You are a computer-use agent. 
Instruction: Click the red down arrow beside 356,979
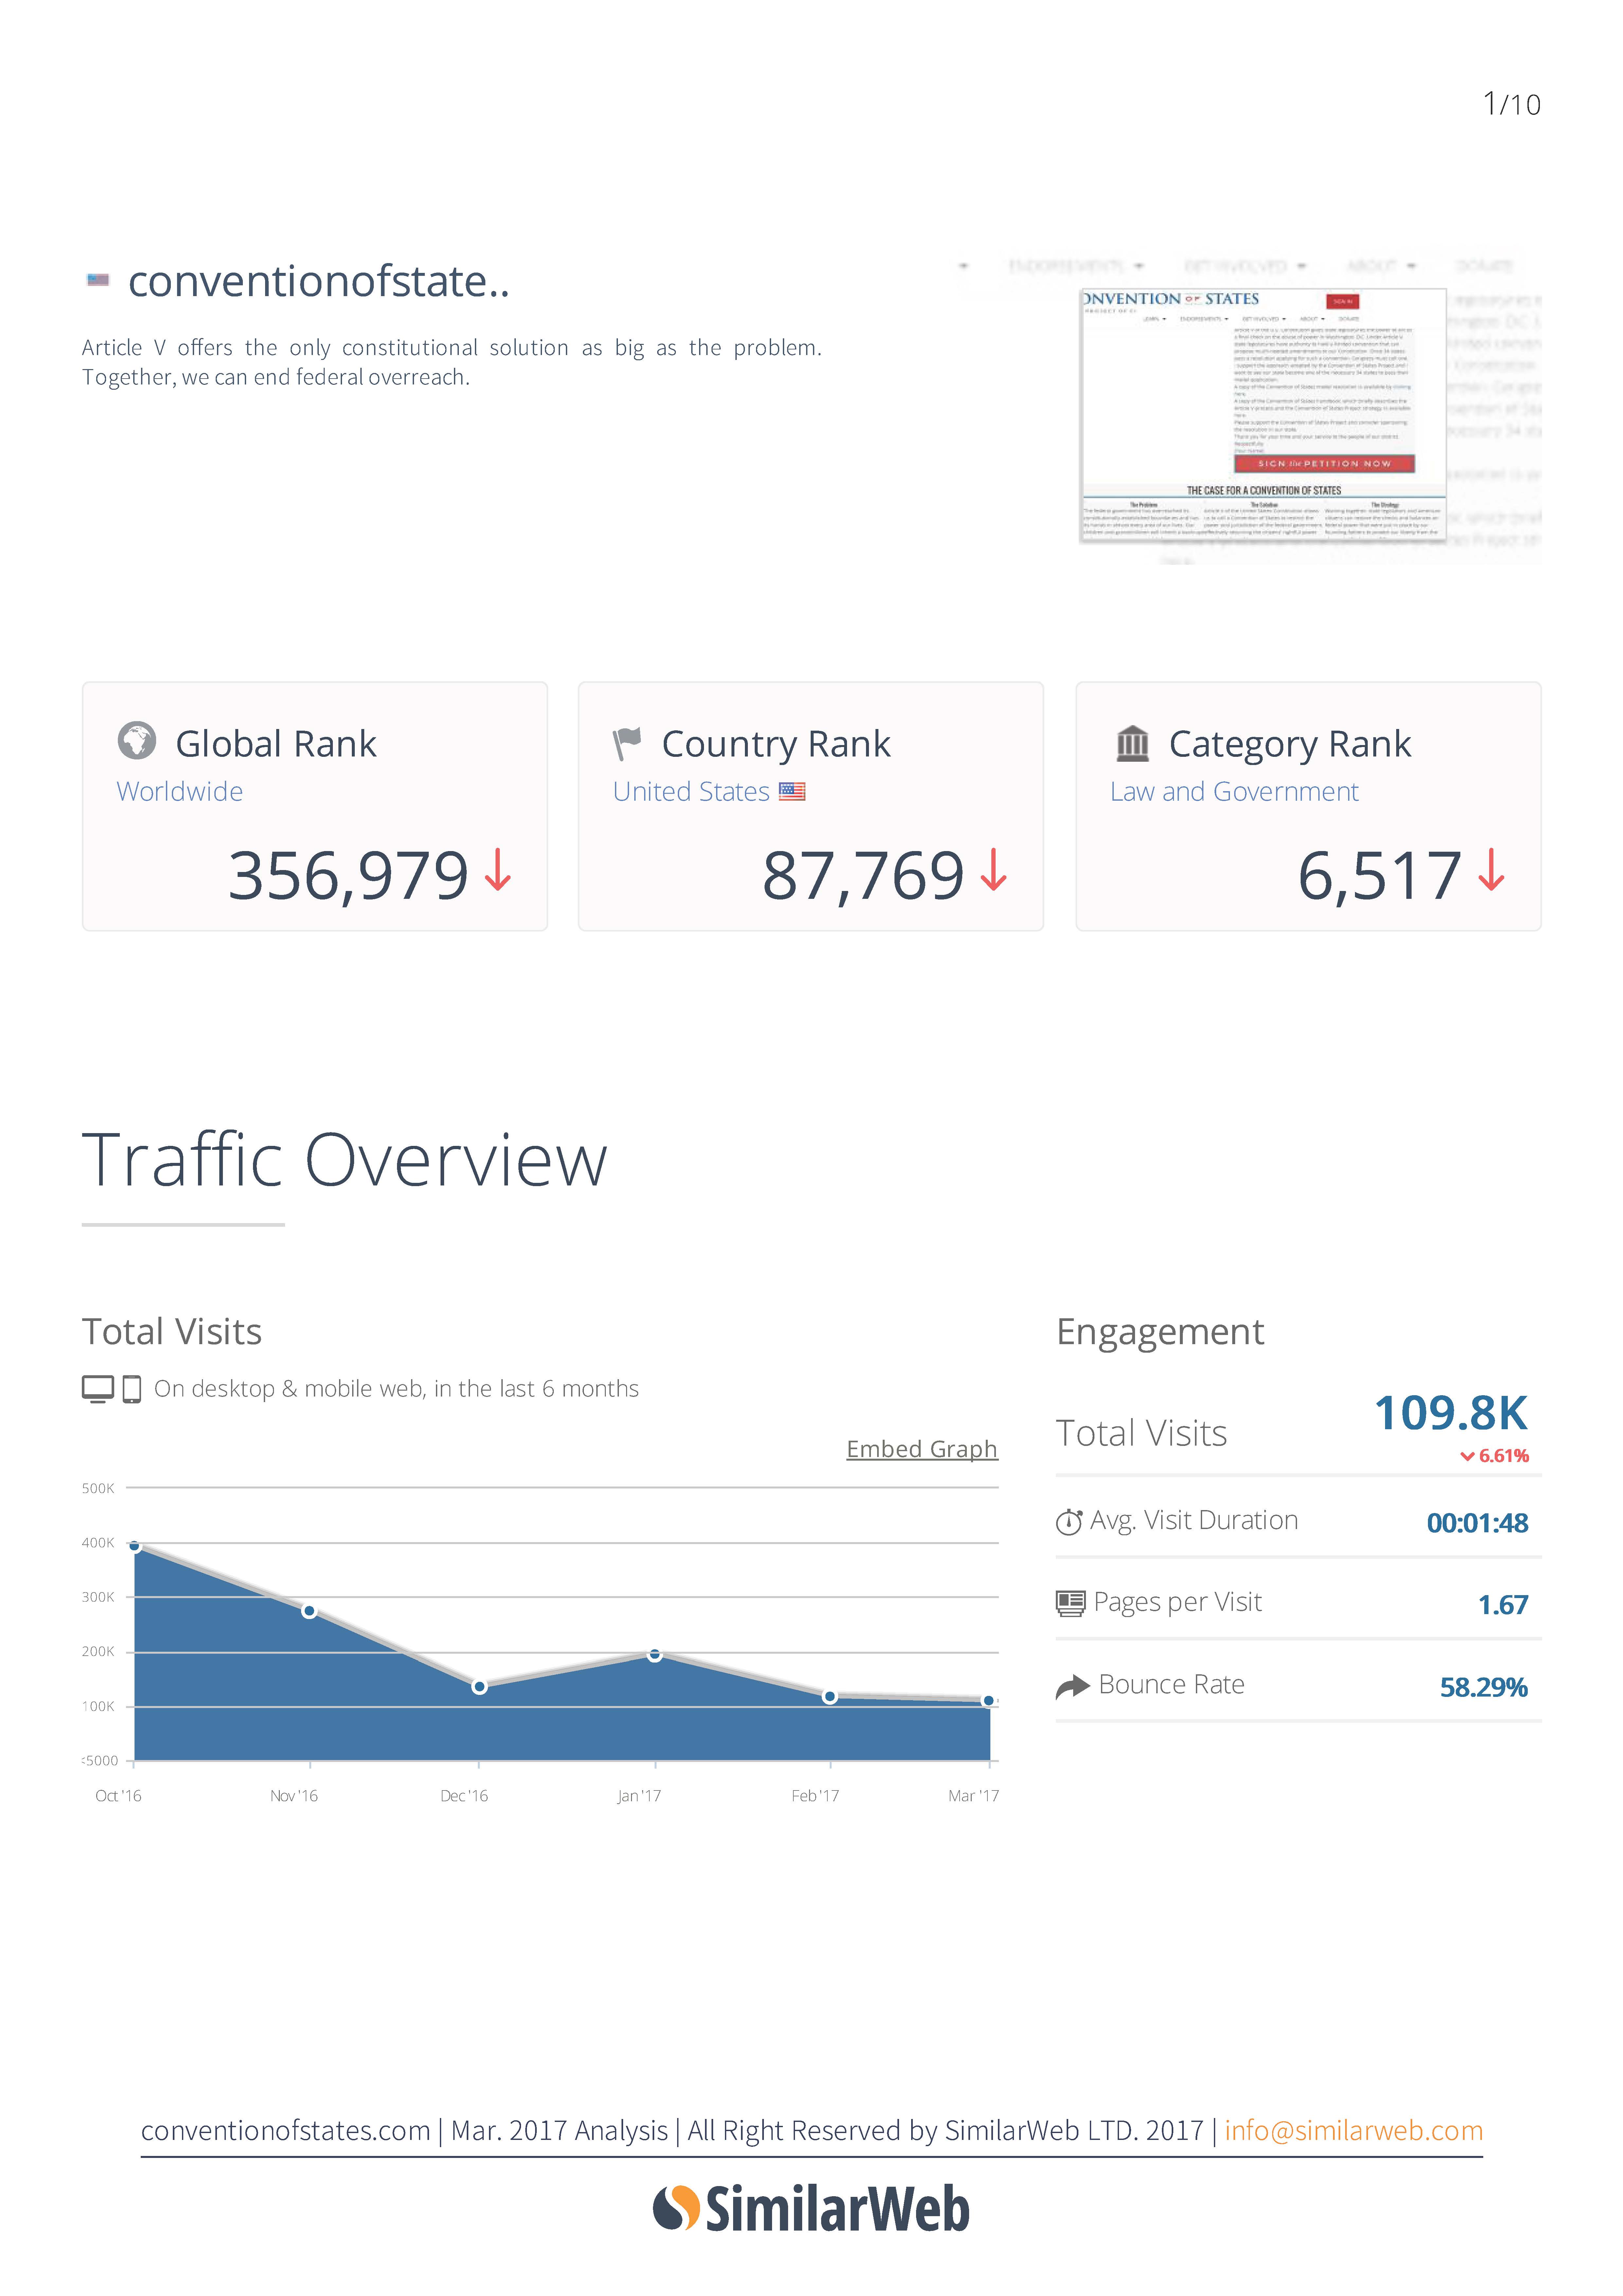tap(498, 870)
